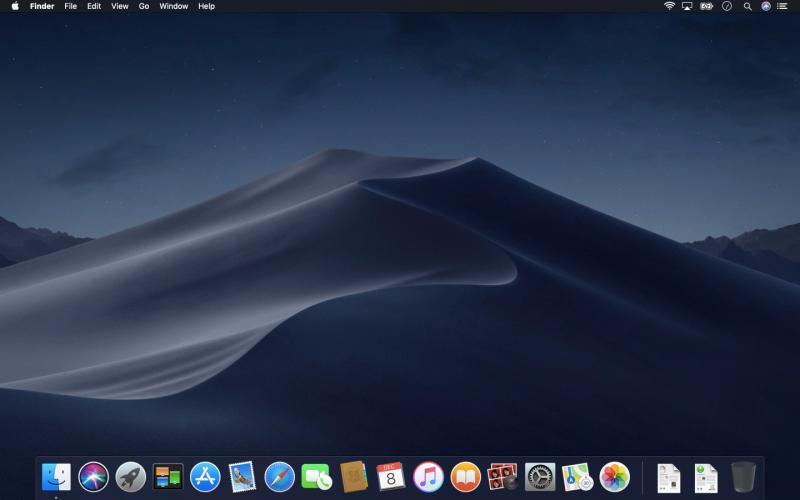This screenshot has height=500, width=800.
Task: Open the Apple menu
Action: pos(15,6)
